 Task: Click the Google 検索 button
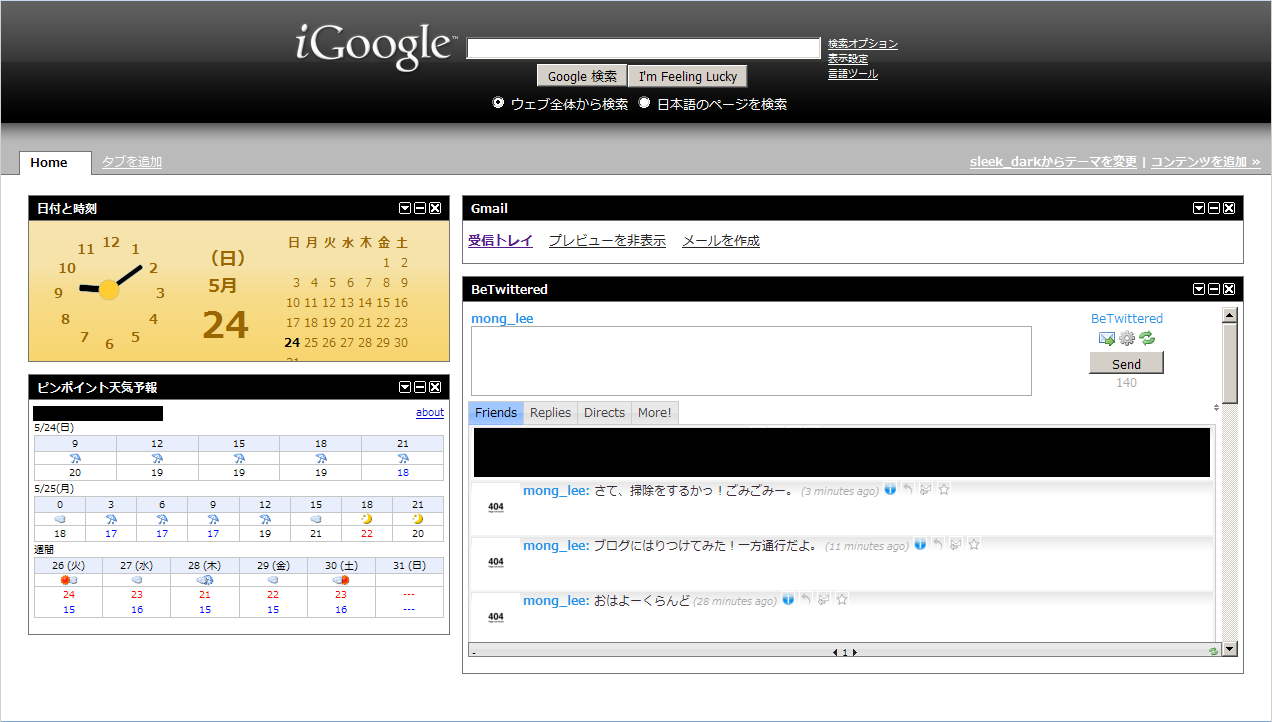click(582, 76)
